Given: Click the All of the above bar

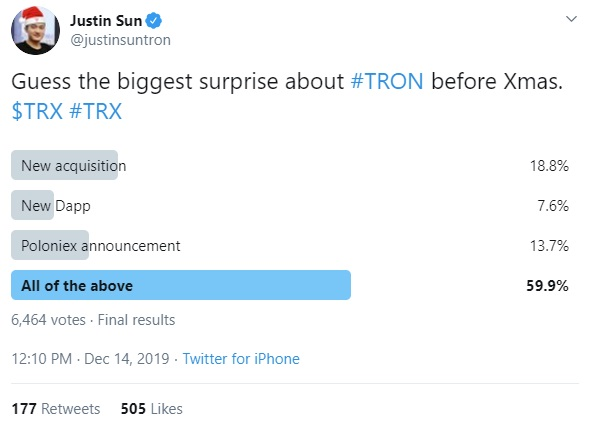Looking at the screenshot, I should (181, 285).
